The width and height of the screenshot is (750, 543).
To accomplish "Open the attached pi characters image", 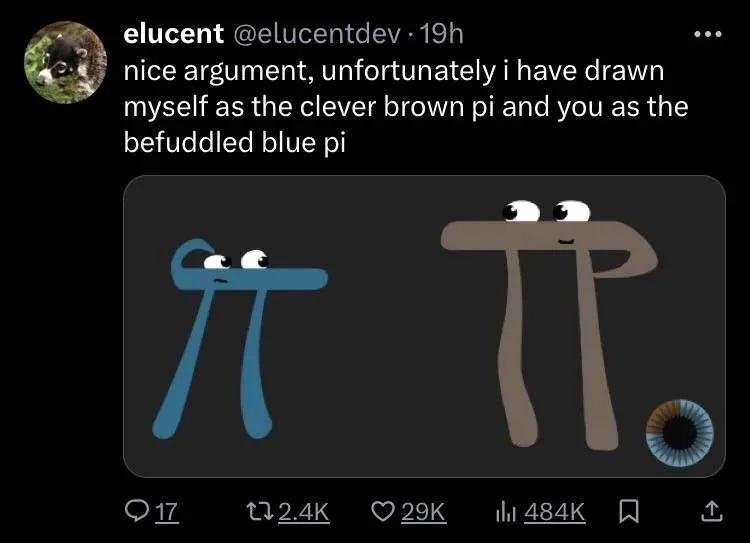I will (424, 326).
